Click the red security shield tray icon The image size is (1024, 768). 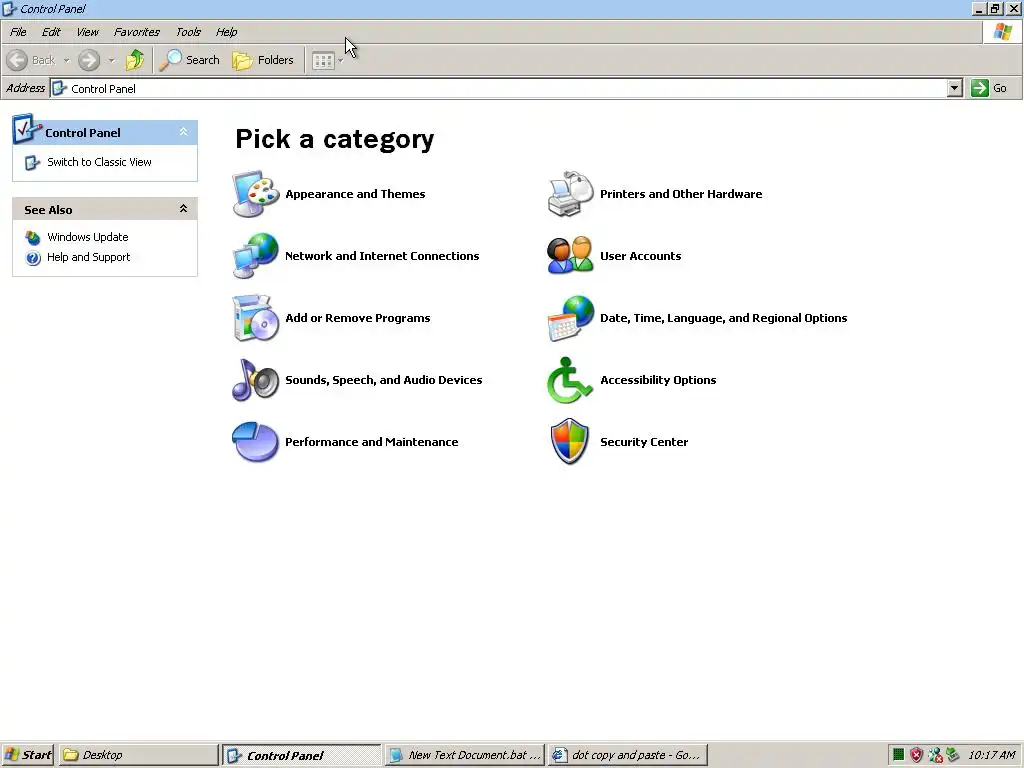click(x=916, y=755)
